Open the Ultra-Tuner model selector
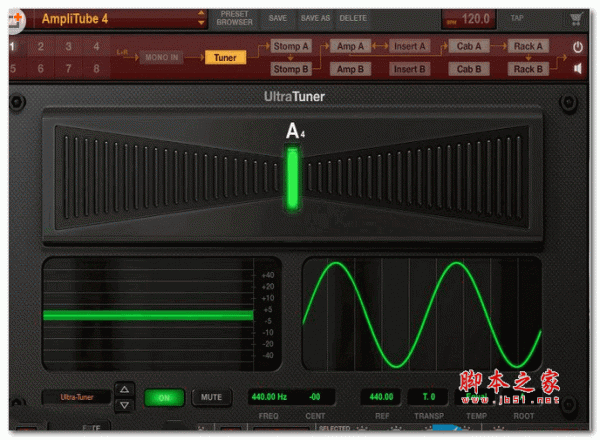 (77, 398)
